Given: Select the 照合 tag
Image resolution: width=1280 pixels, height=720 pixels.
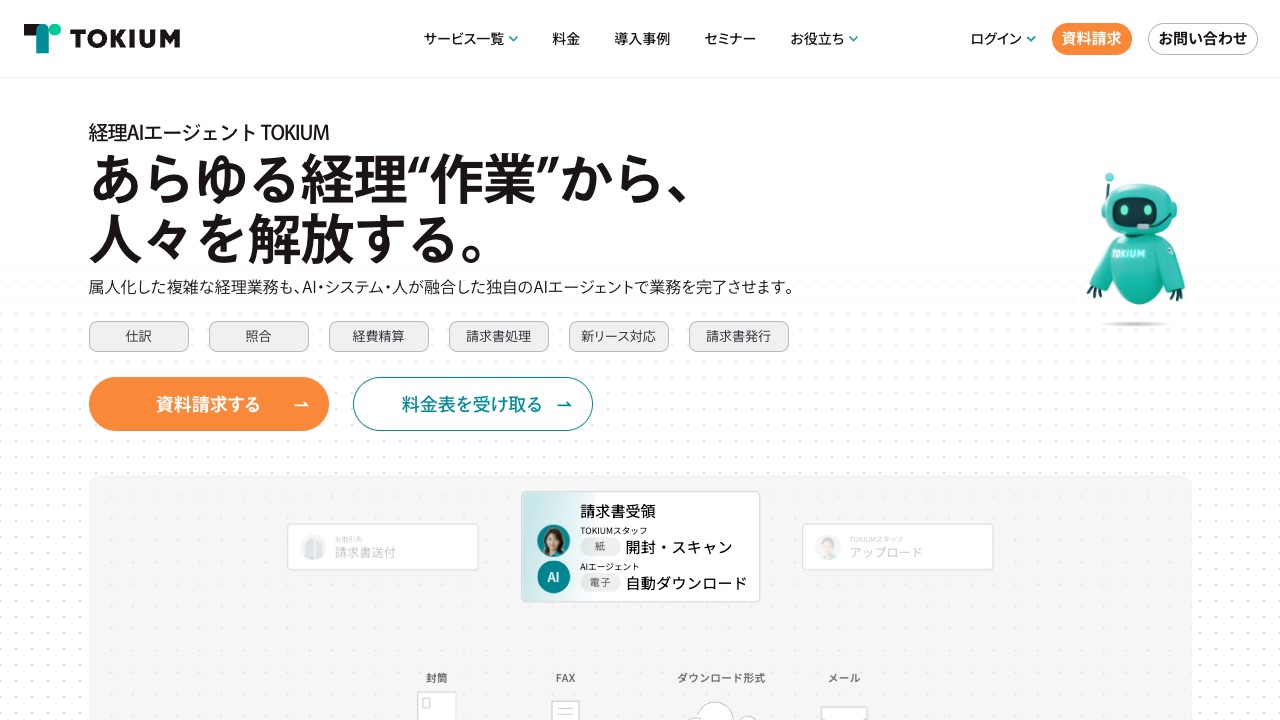Looking at the screenshot, I should 259,336.
